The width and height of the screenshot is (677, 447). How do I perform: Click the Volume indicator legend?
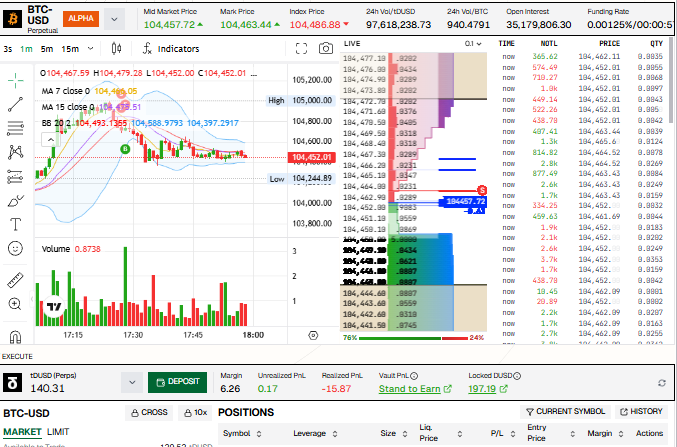(71, 249)
